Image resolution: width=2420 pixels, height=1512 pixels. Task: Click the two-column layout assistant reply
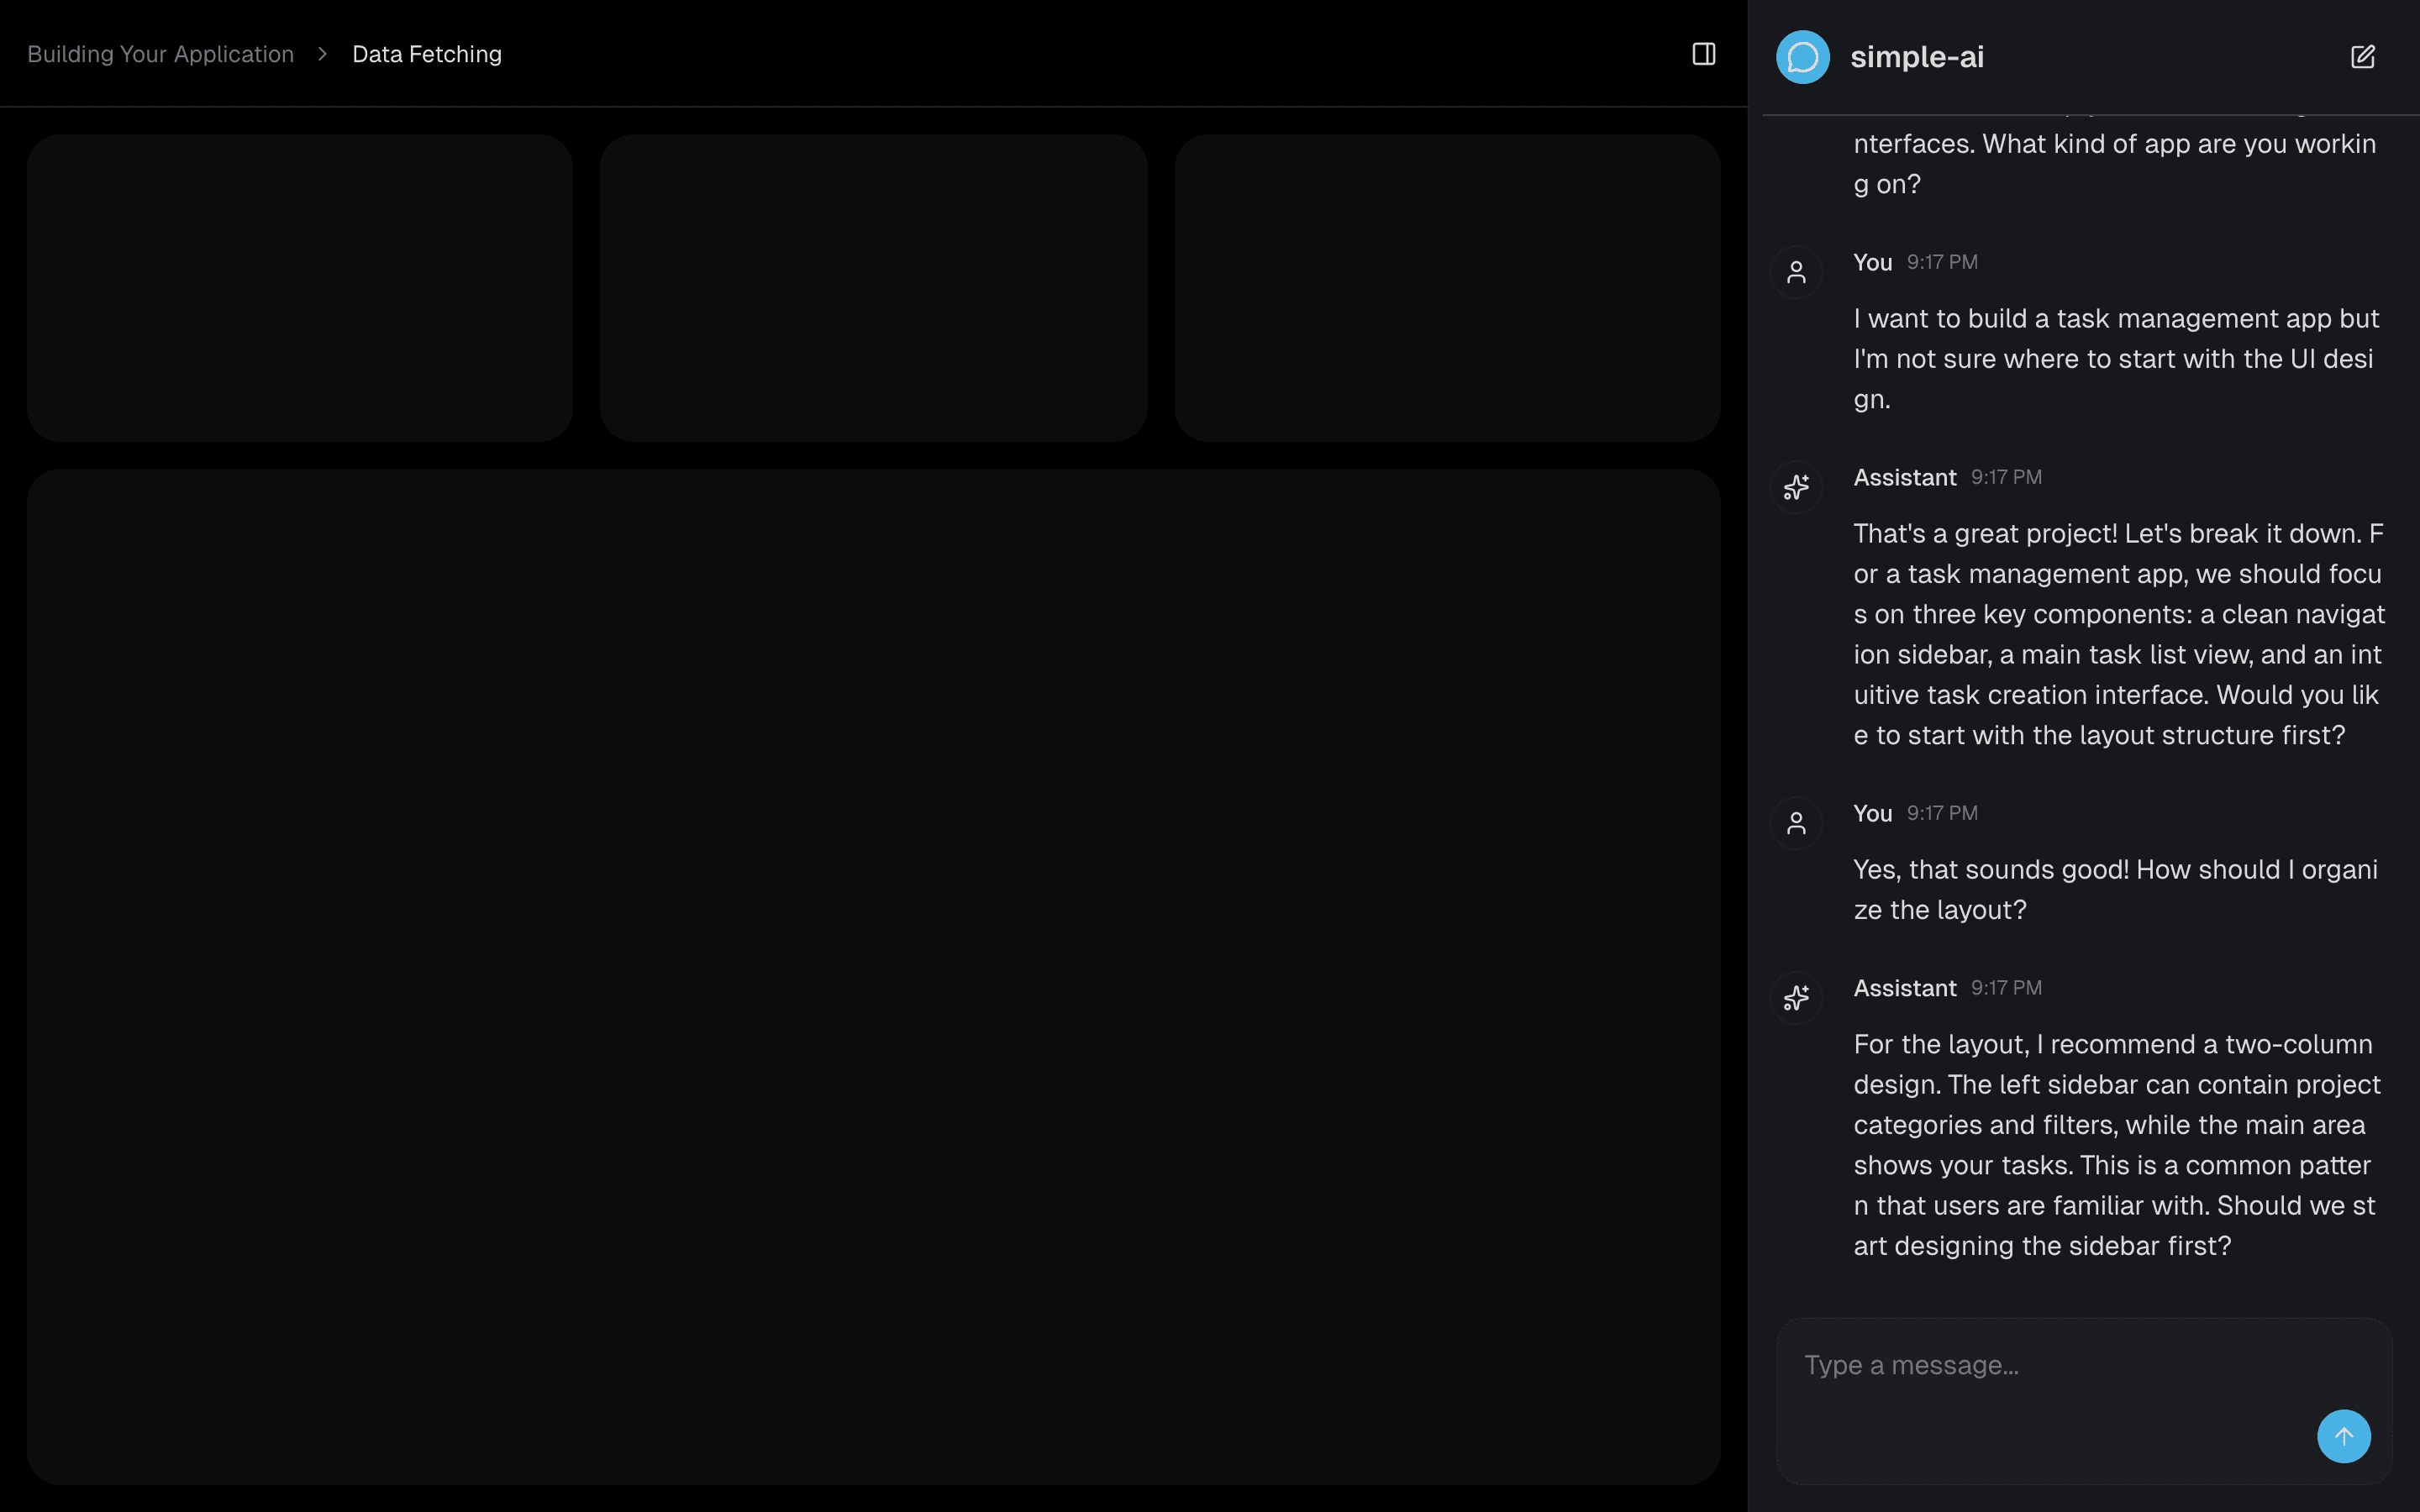click(x=2115, y=1145)
